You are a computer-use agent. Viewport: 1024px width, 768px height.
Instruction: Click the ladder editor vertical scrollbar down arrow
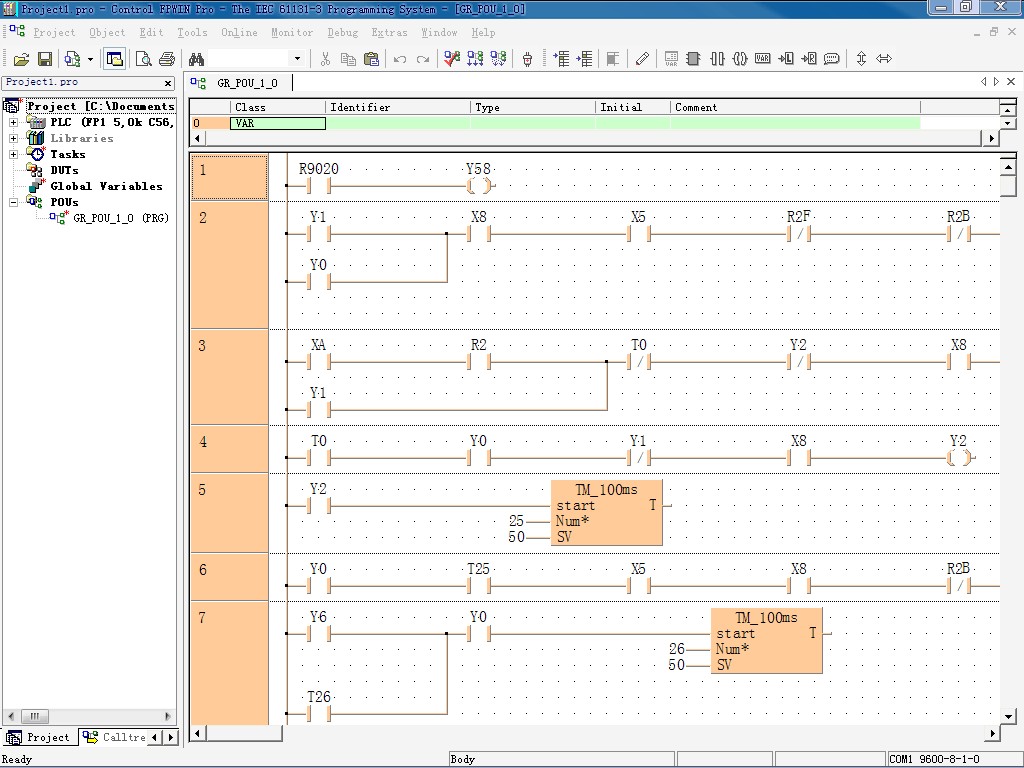coord(1008,716)
